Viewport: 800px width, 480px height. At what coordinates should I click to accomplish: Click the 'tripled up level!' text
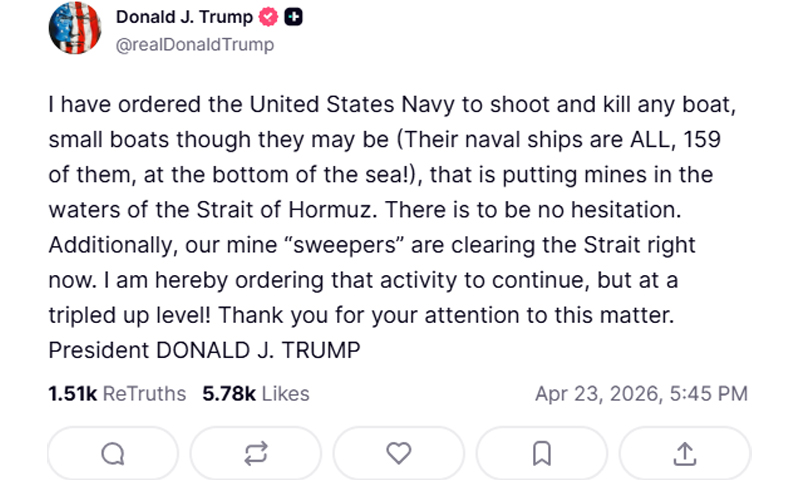[129, 316]
